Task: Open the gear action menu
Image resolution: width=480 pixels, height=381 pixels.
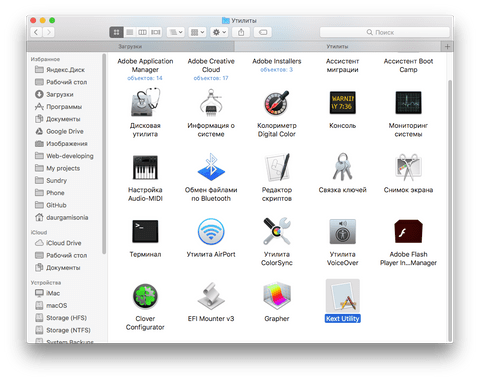Action: pyautogui.click(x=219, y=32)
